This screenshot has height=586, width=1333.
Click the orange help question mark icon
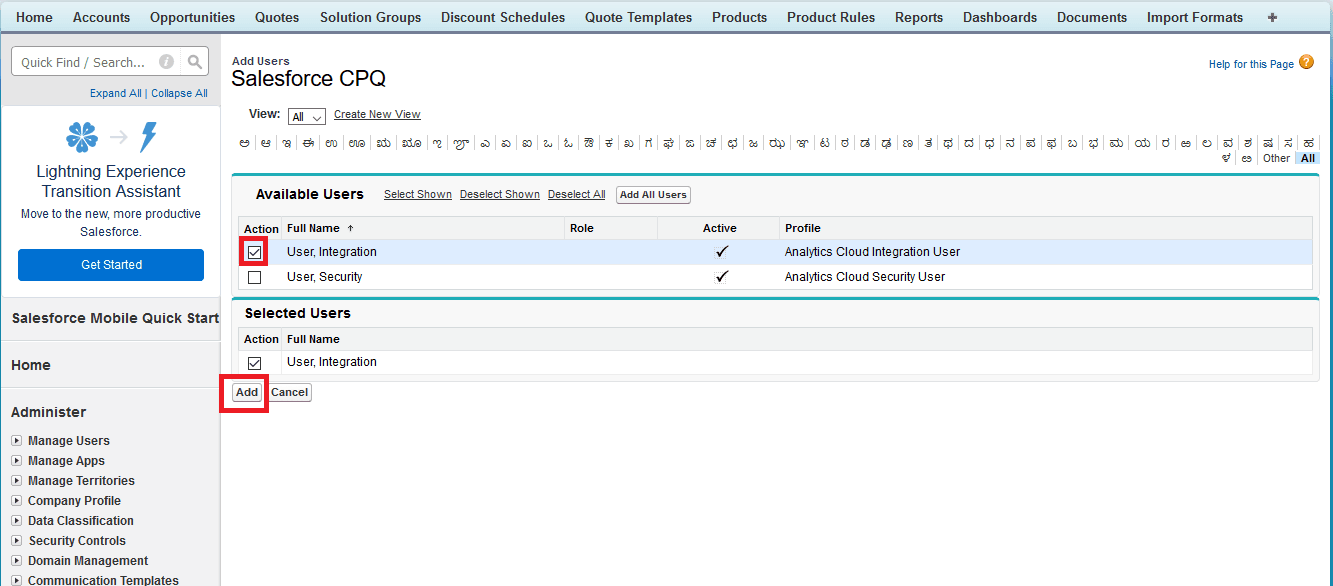pos(1306,63)
